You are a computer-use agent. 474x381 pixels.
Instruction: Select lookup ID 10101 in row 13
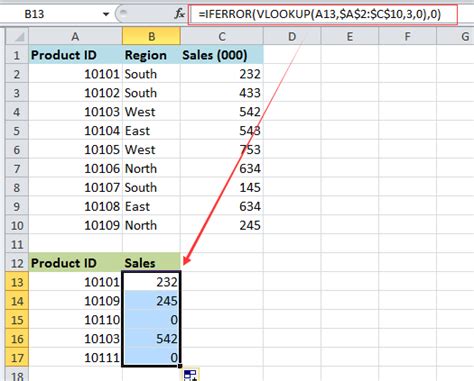point(75,282)
